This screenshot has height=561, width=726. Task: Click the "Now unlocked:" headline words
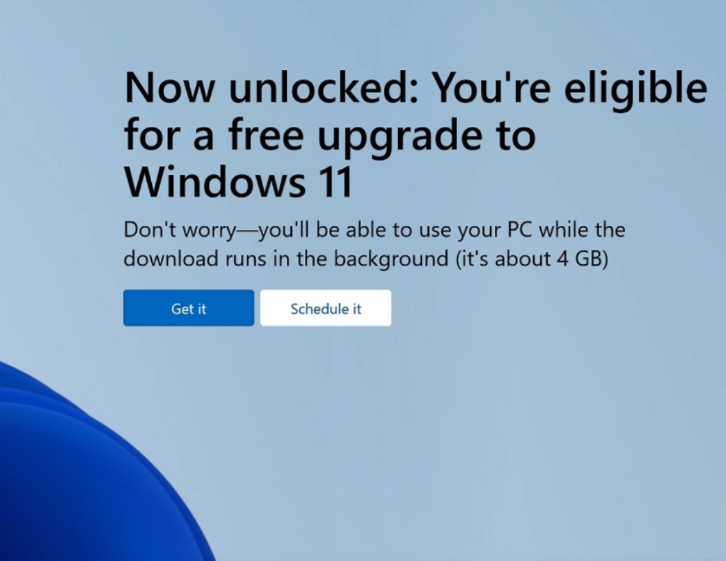click(x=272, y=88)
